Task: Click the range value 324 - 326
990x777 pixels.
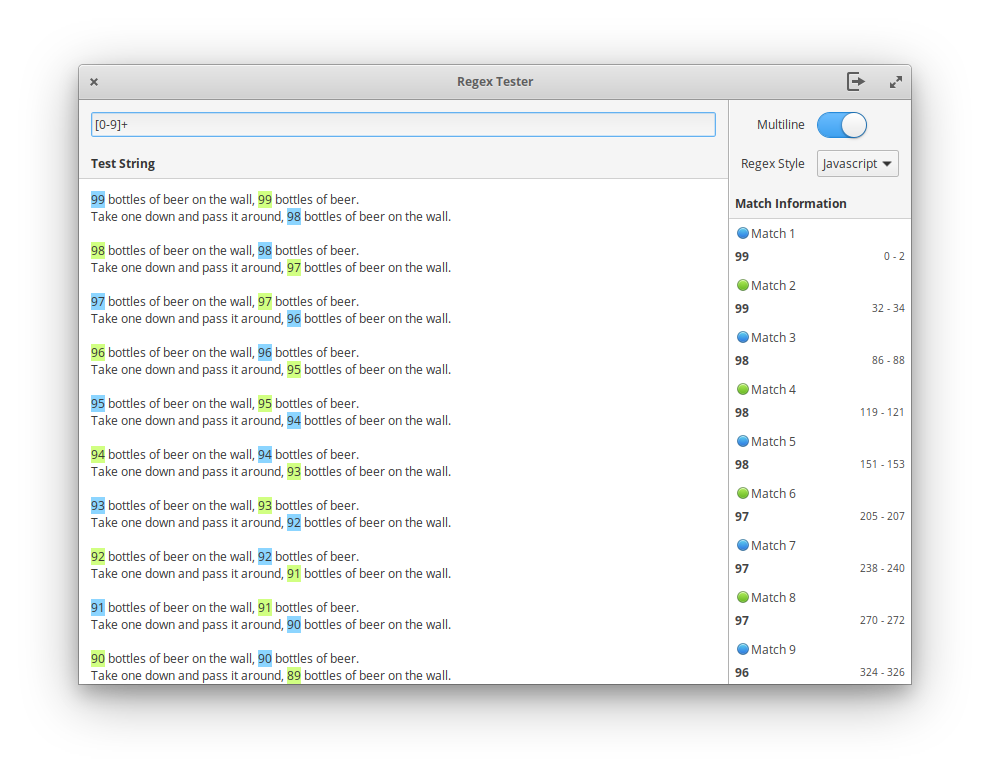Action: click(882, 672)
